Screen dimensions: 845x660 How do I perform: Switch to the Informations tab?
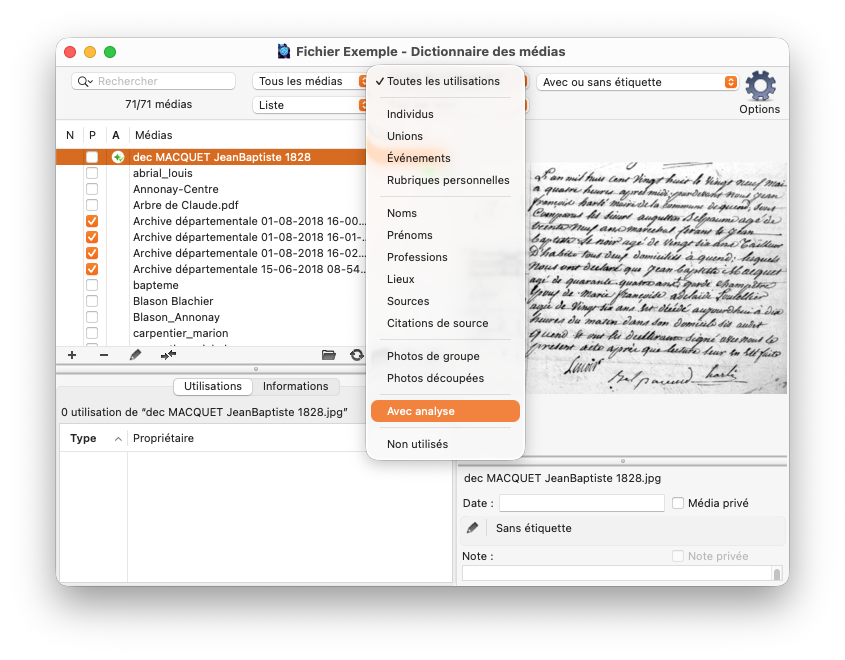click(x=295, y=386)
